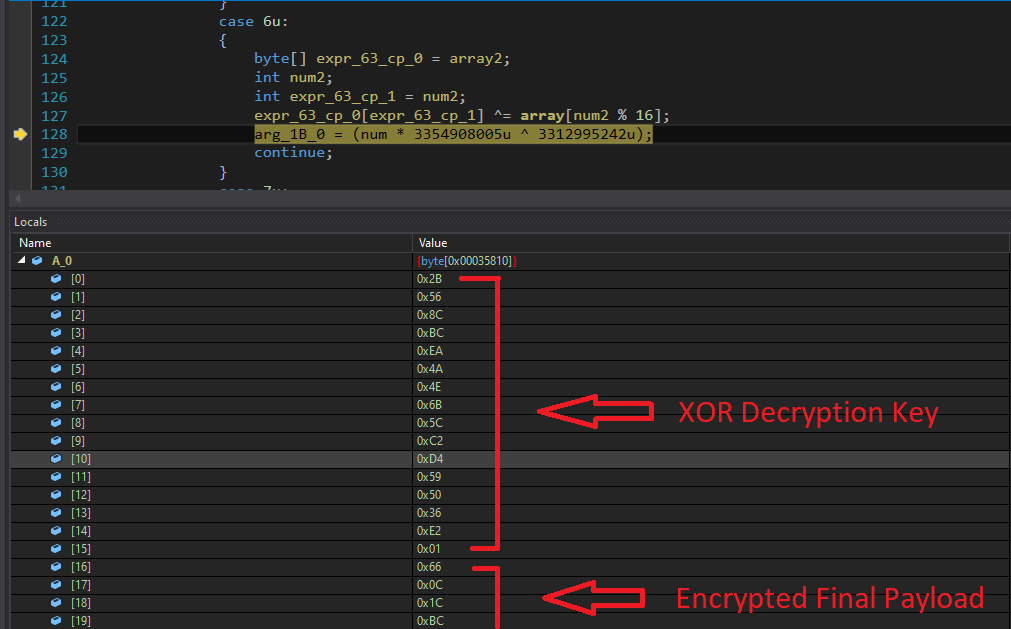Viewport: 1011px width, 629px height.
Task: Click line number 128 in the gutter
Action: (x=54, y=134)
